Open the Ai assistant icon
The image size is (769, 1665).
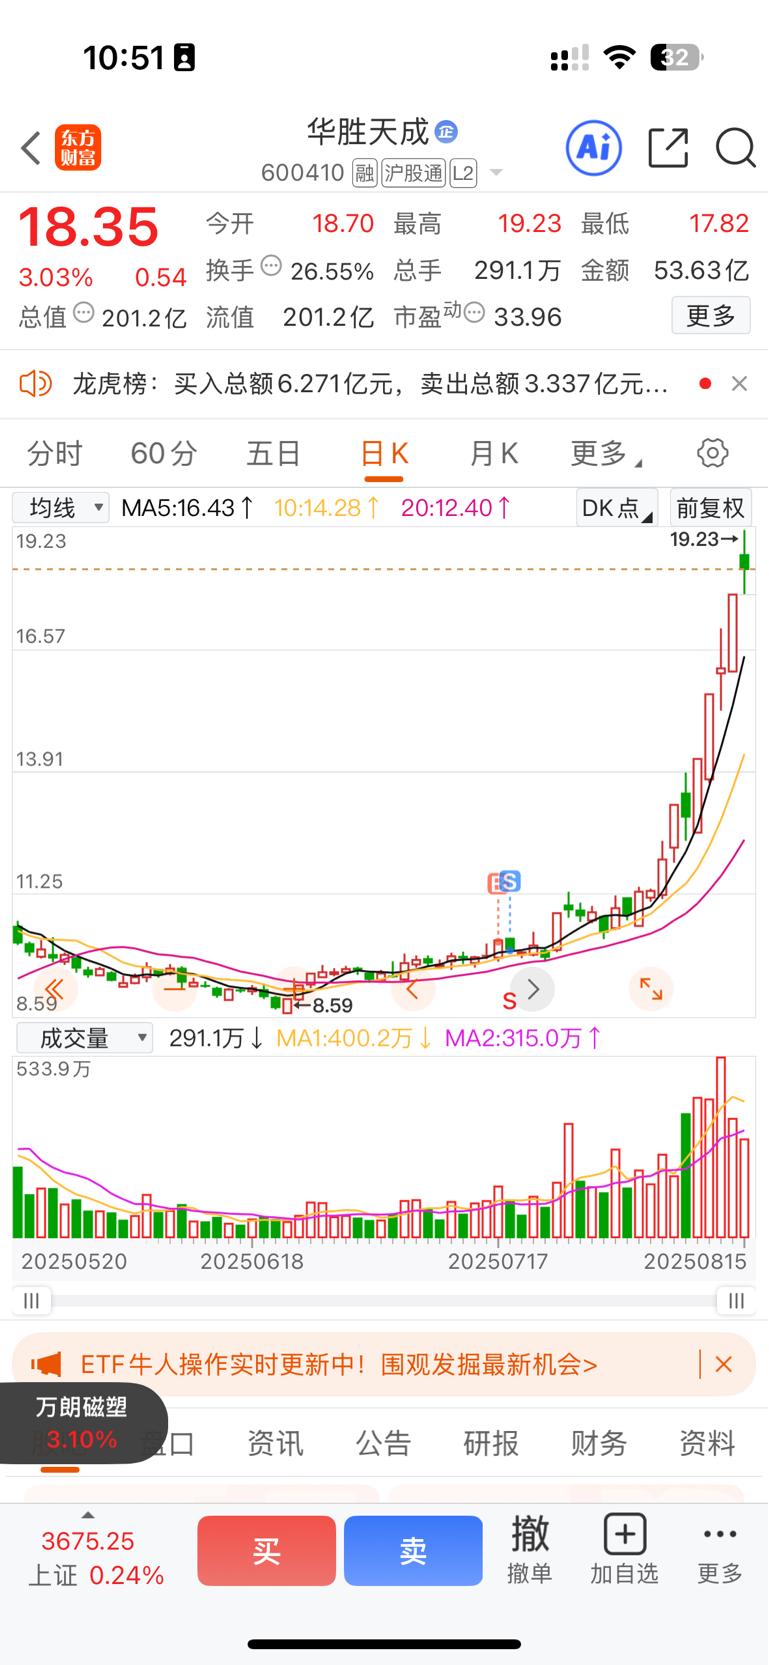click(x=594, y=148)
